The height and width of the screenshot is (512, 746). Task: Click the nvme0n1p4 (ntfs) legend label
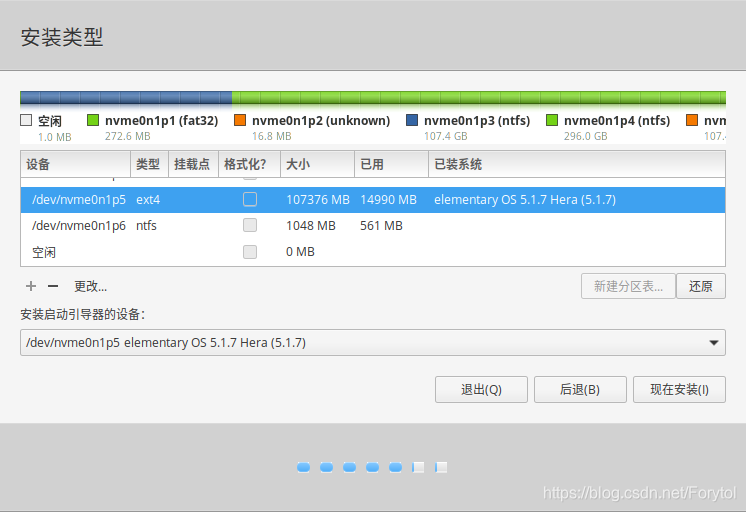pyautogui.click(x=617, y=120)
